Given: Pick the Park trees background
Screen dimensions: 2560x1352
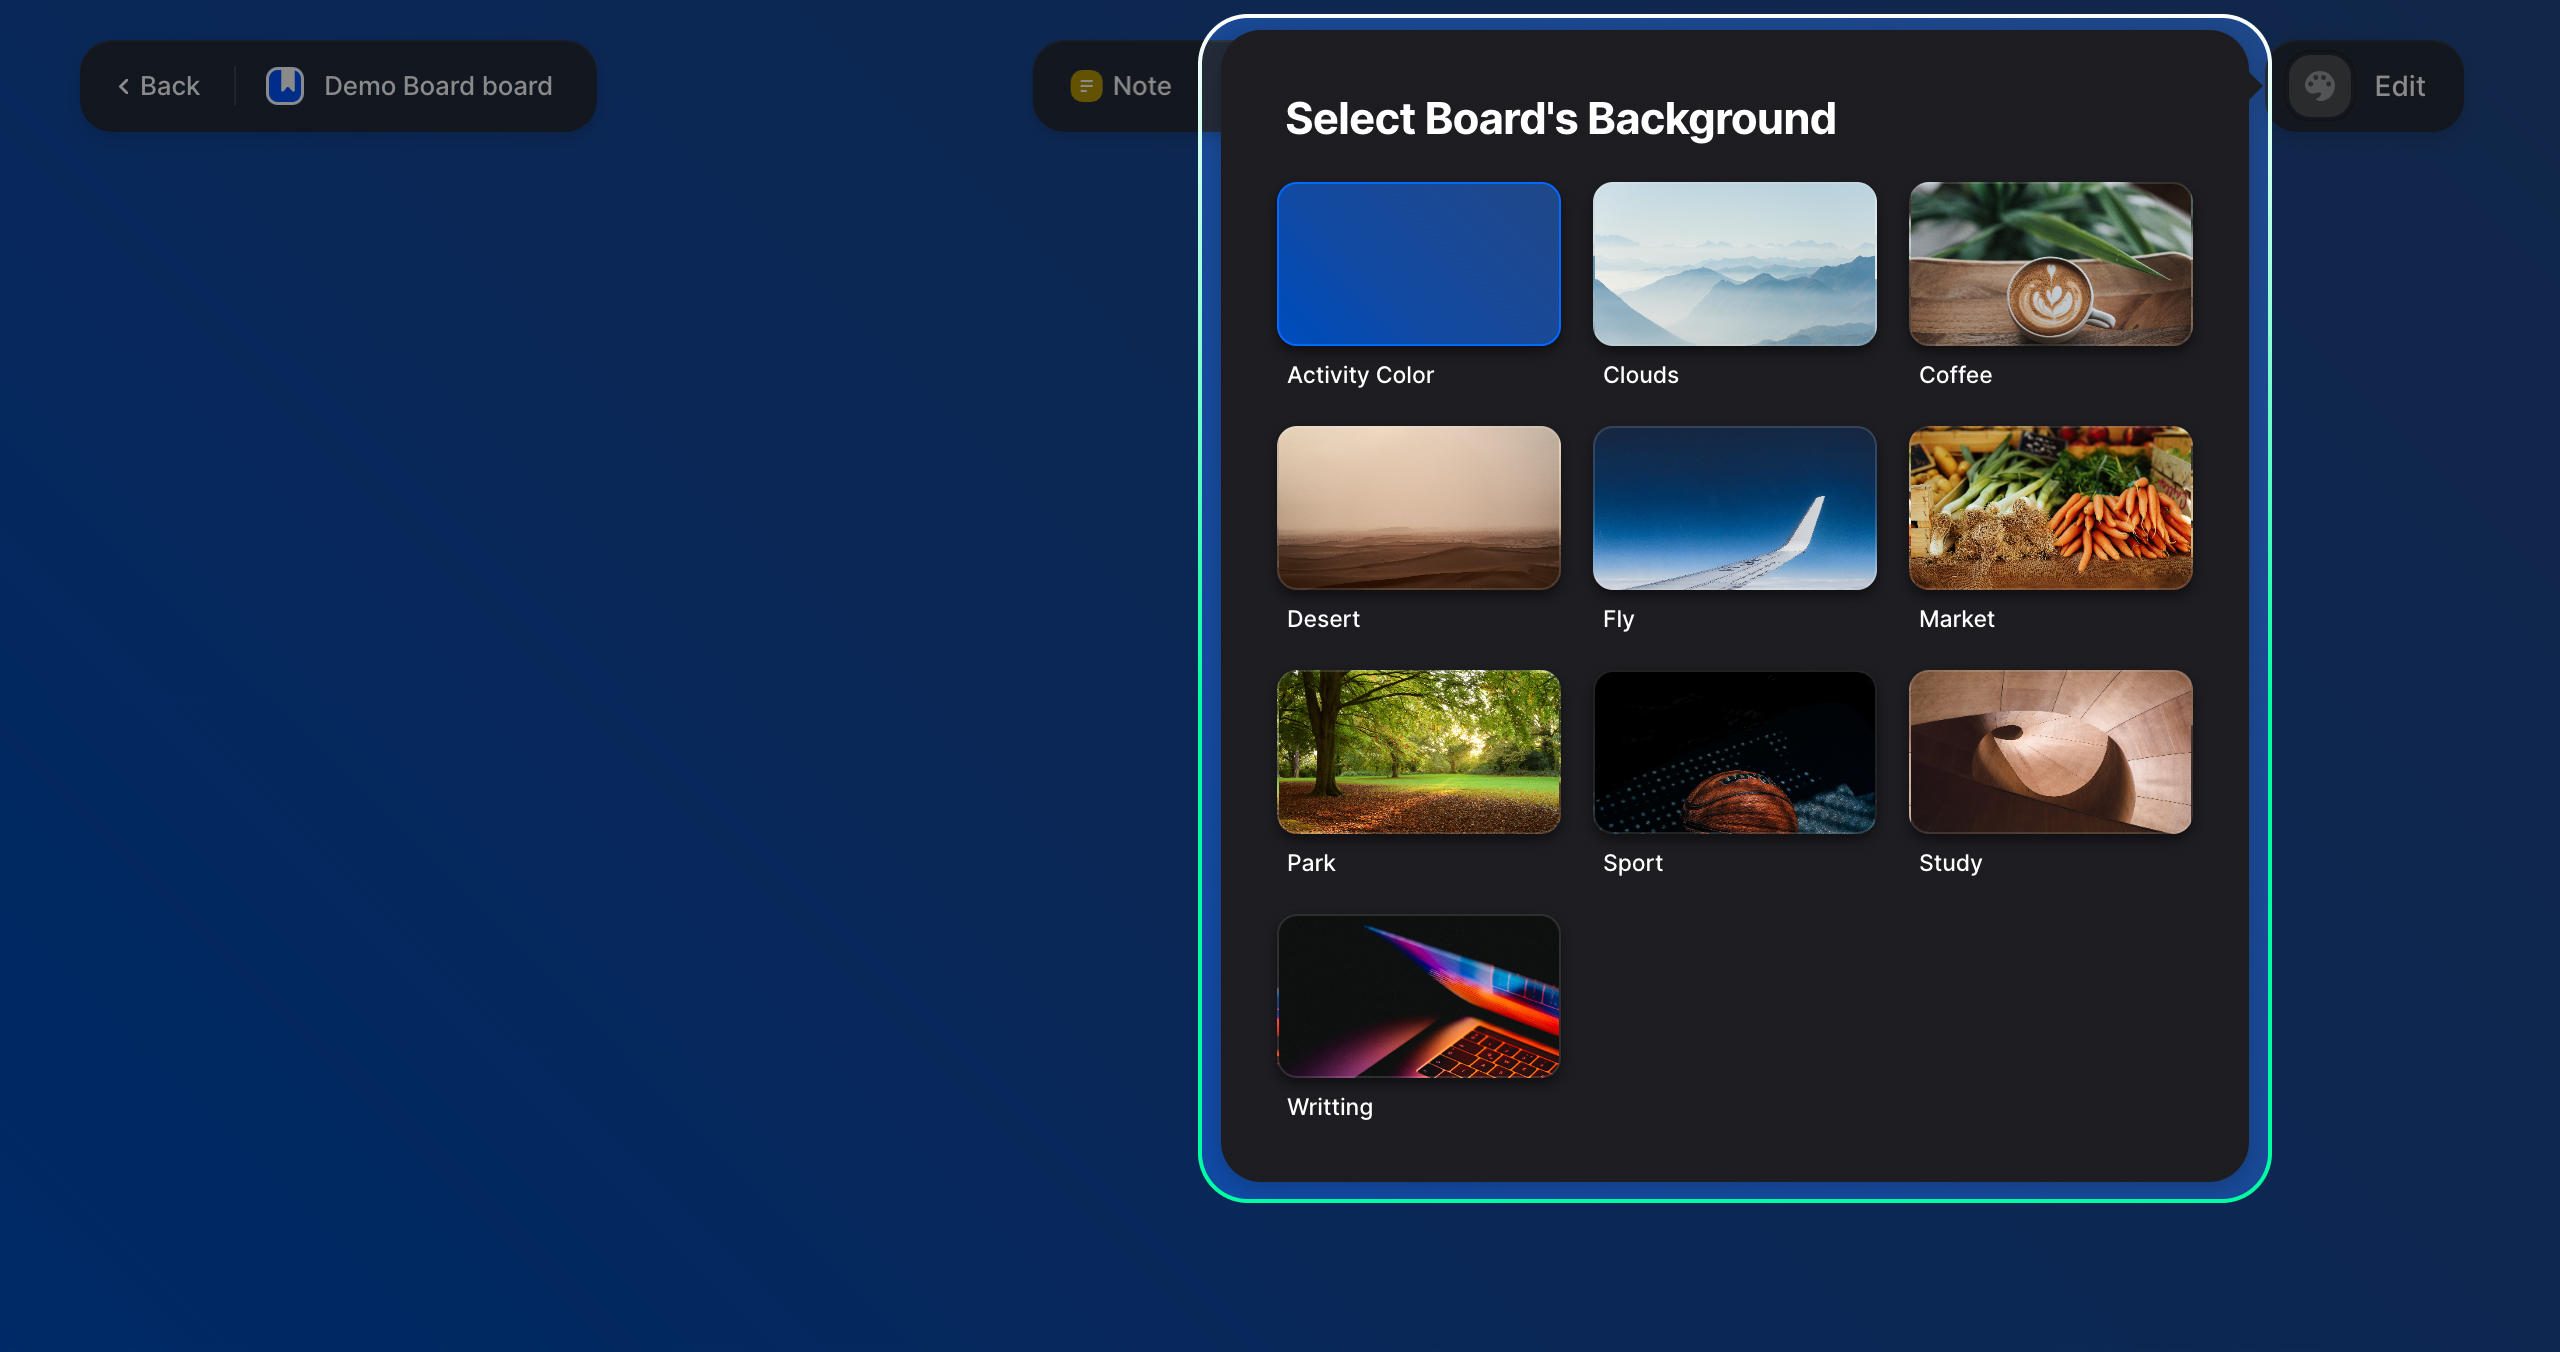Looking at the screenshot, I should coord(1418,752).
